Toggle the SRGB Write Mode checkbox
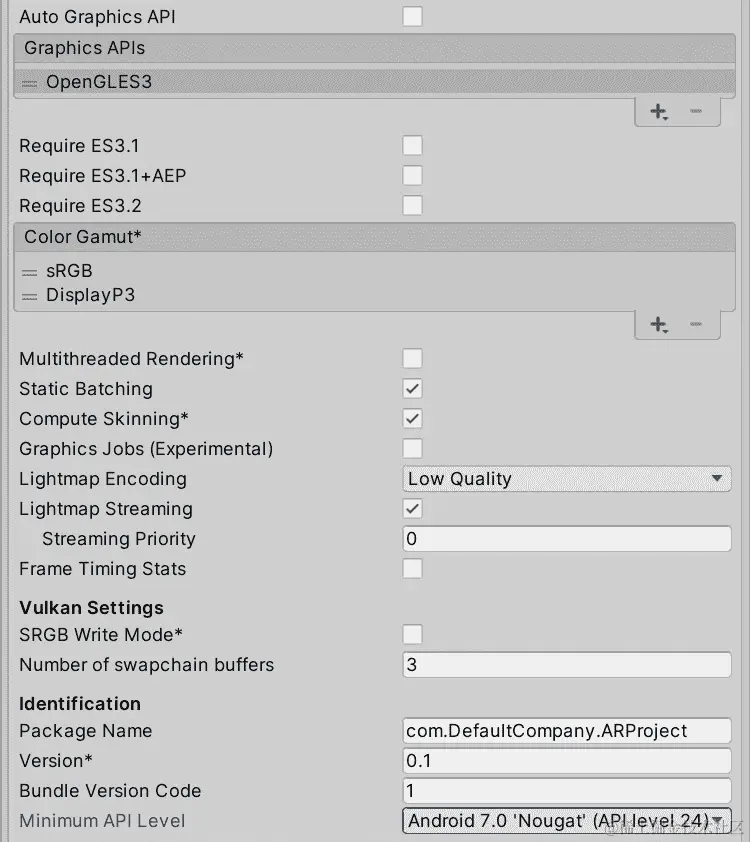Image resolution: width=750 pixels, height=842 pixels. [412, 634]
